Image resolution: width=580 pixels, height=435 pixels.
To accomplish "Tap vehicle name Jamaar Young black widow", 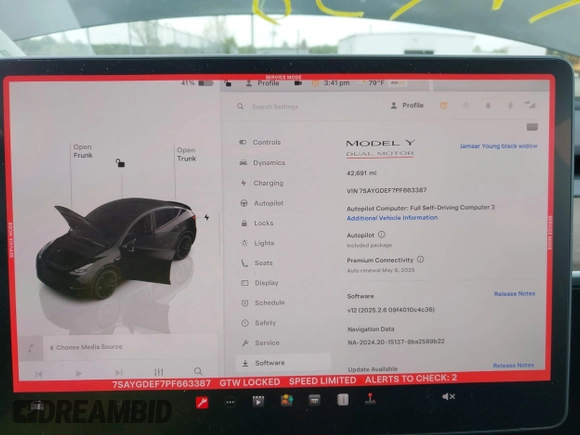I will (x=499, y=146).
